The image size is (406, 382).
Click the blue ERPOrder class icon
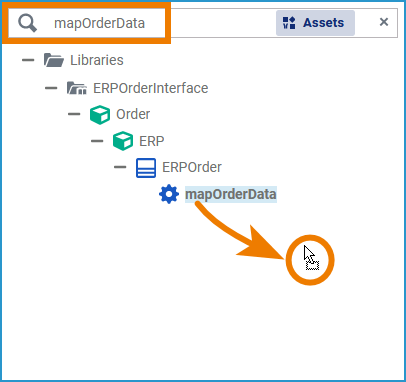click(x=146, y=167)
